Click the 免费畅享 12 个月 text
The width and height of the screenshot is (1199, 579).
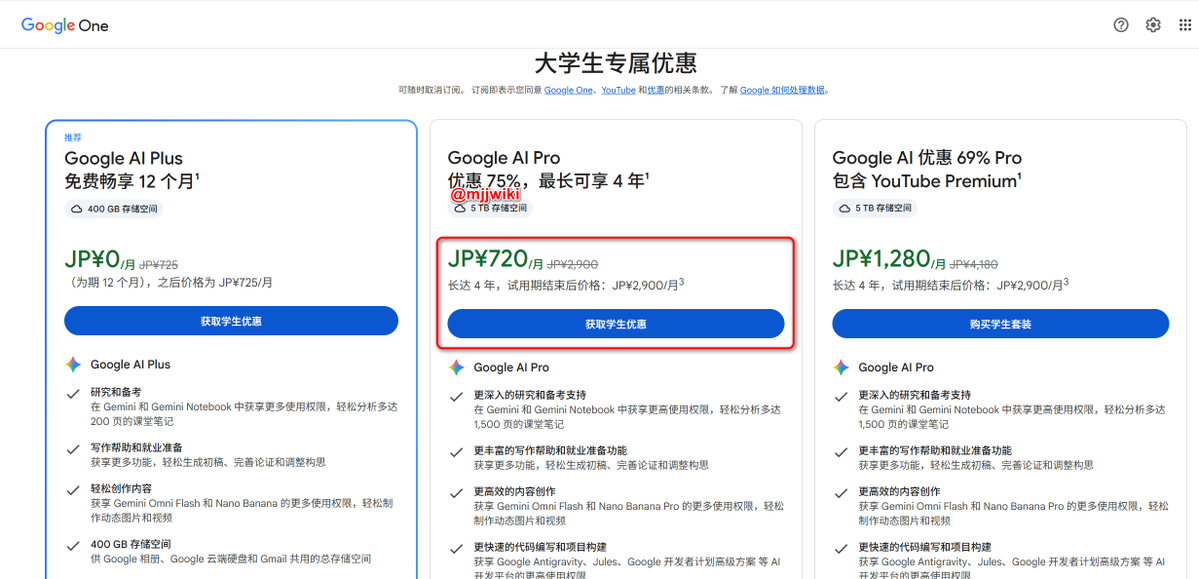132,182
